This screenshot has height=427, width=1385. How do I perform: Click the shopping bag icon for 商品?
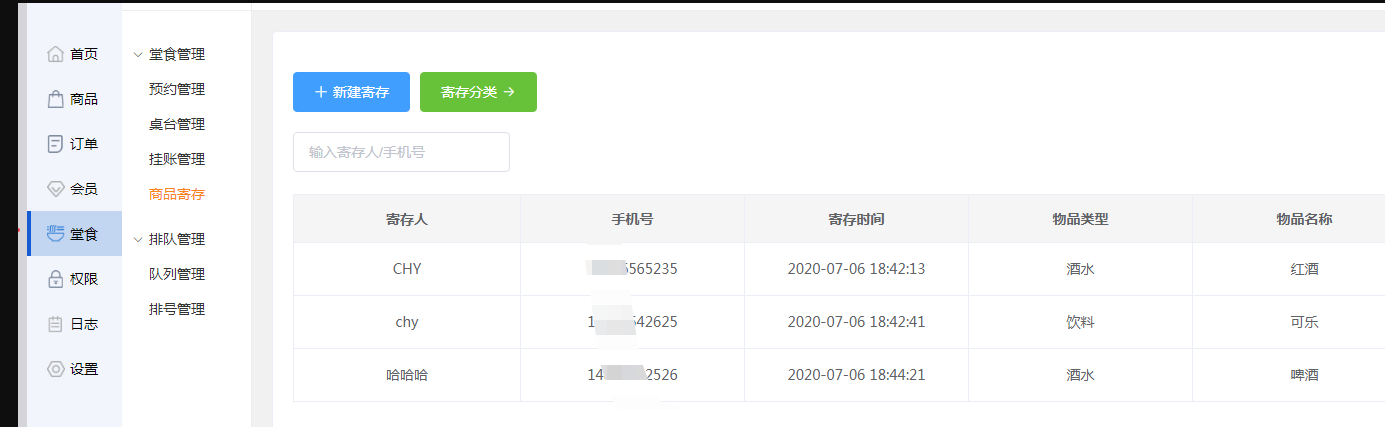click(56, 99)
